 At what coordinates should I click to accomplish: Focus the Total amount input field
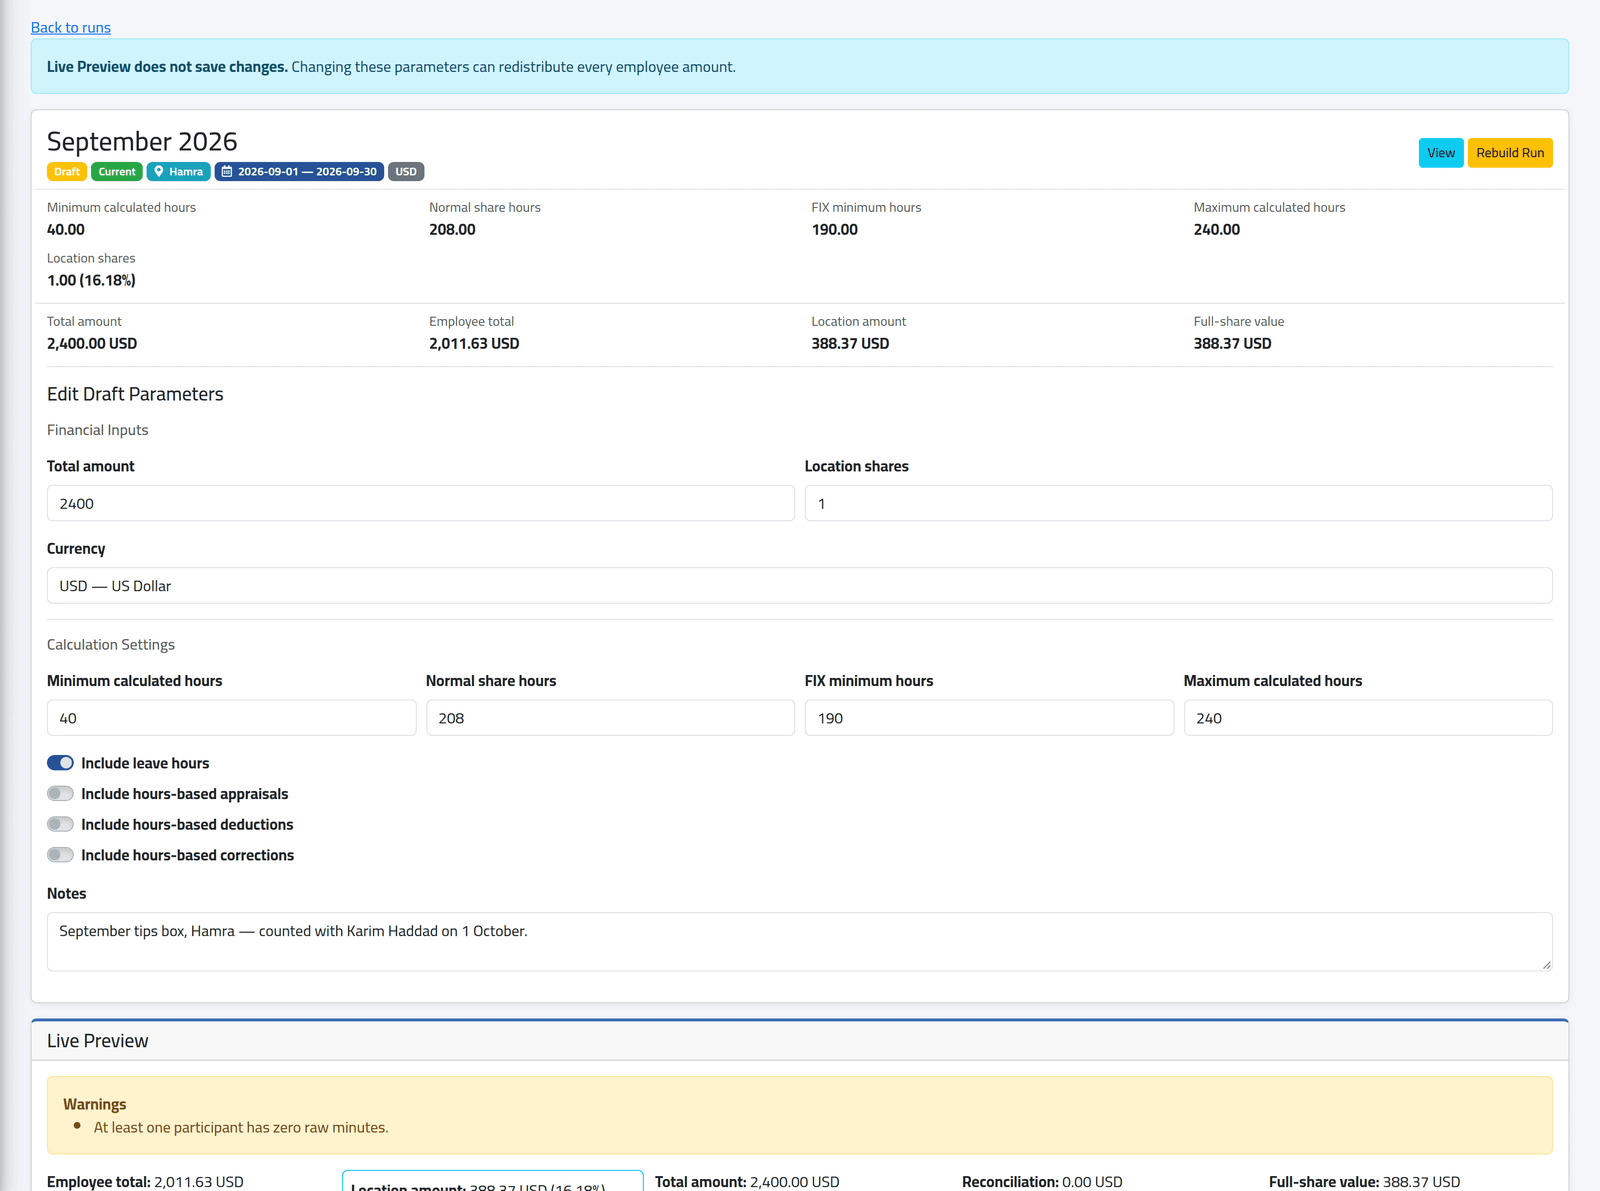point(420,503)
